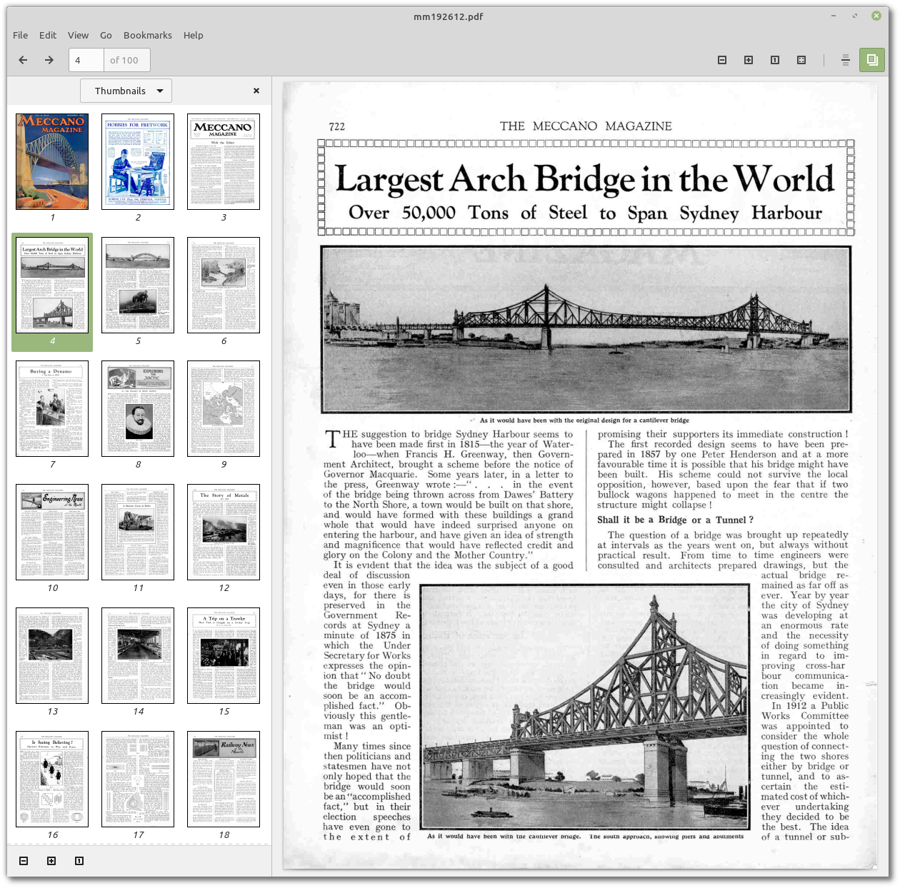This screenshot has height=888, width=900.
Task: Open the Thumbnails sidebar dropdown
Action: click(x=126, y=90)
